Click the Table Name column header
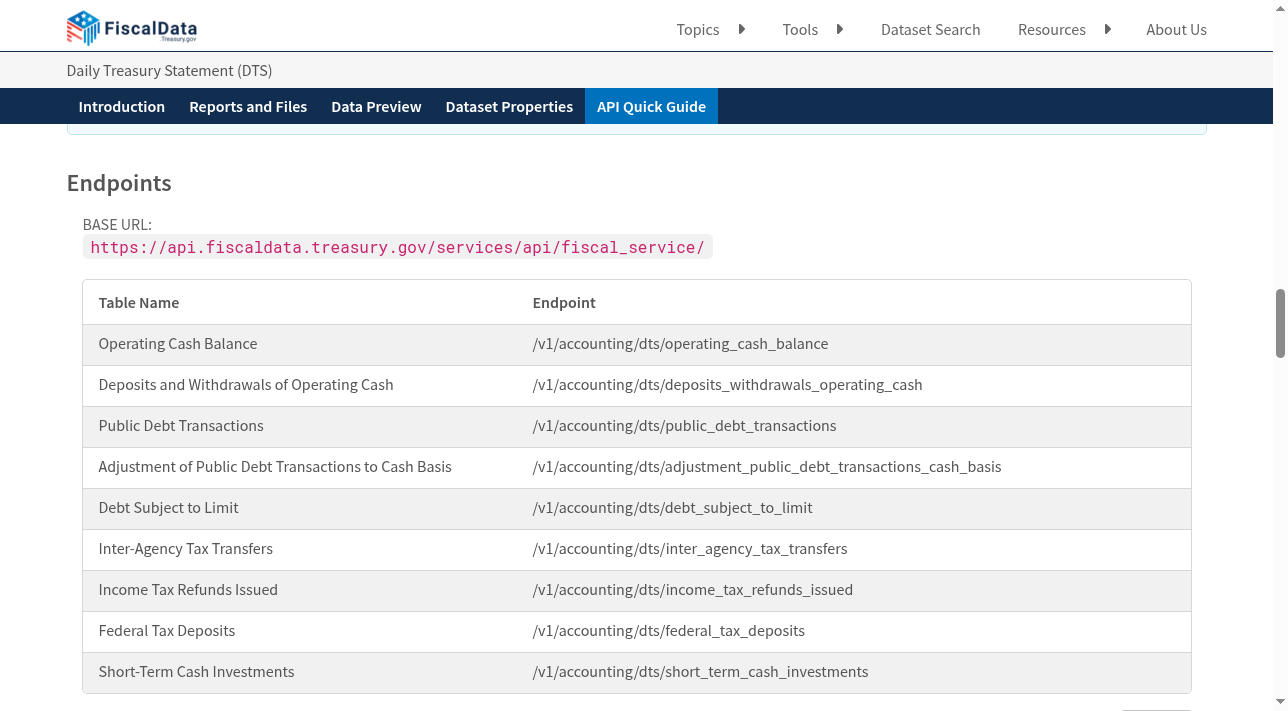 [x=139, y=302]
